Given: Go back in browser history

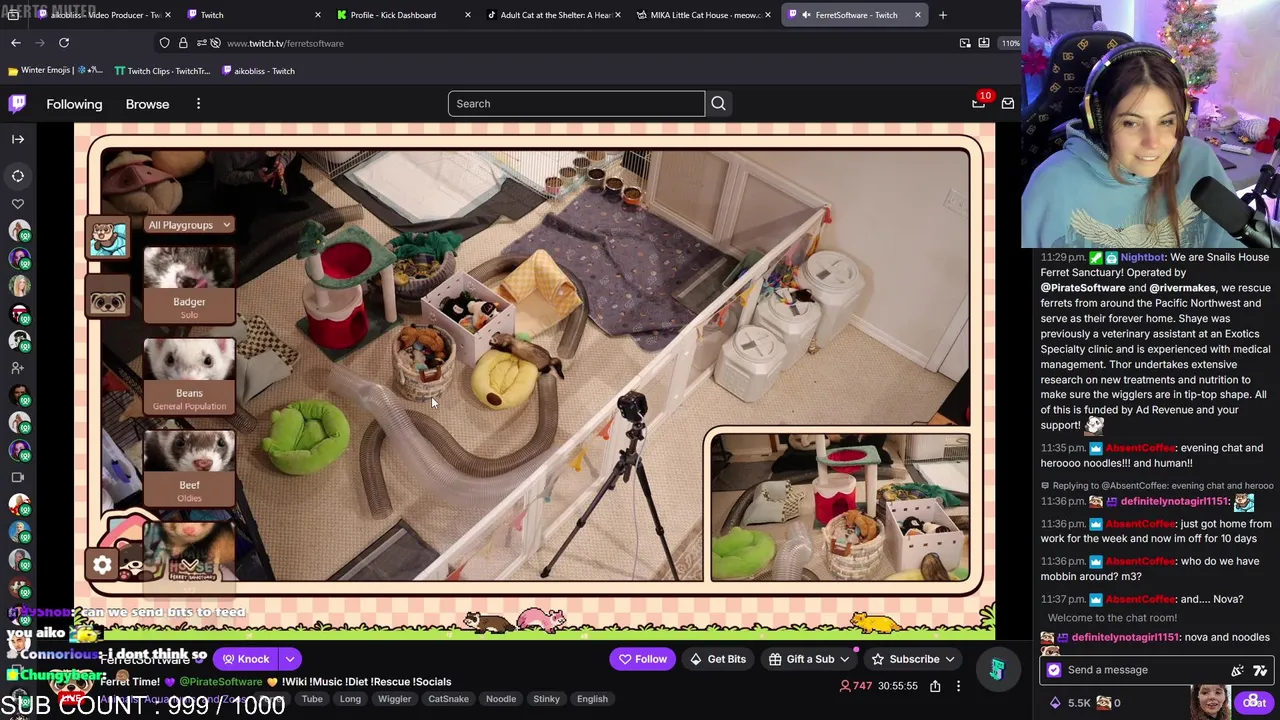Looking at the screenshot, I should 16,43.
